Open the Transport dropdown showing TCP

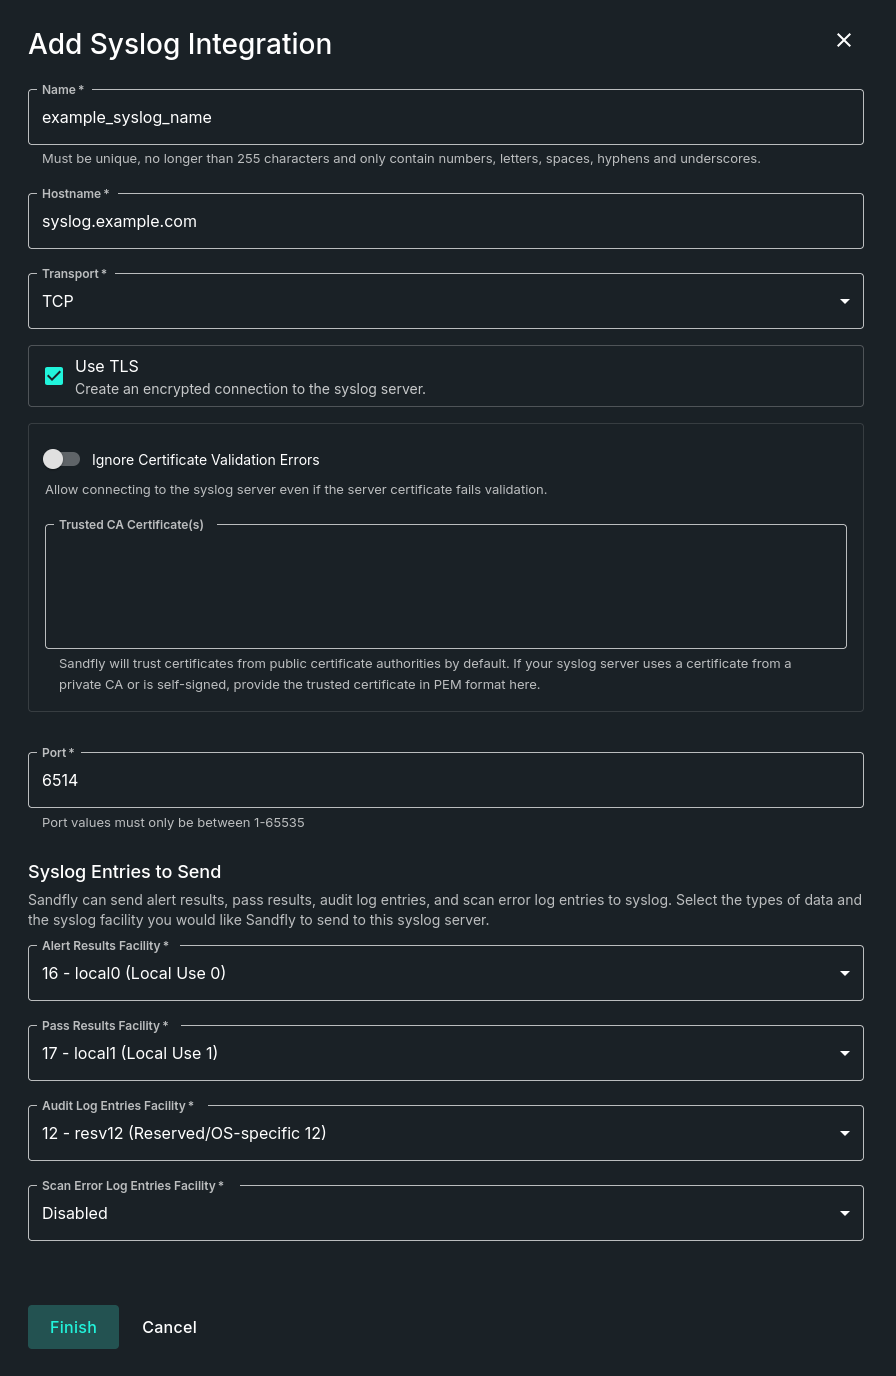[x=446, y=301]
